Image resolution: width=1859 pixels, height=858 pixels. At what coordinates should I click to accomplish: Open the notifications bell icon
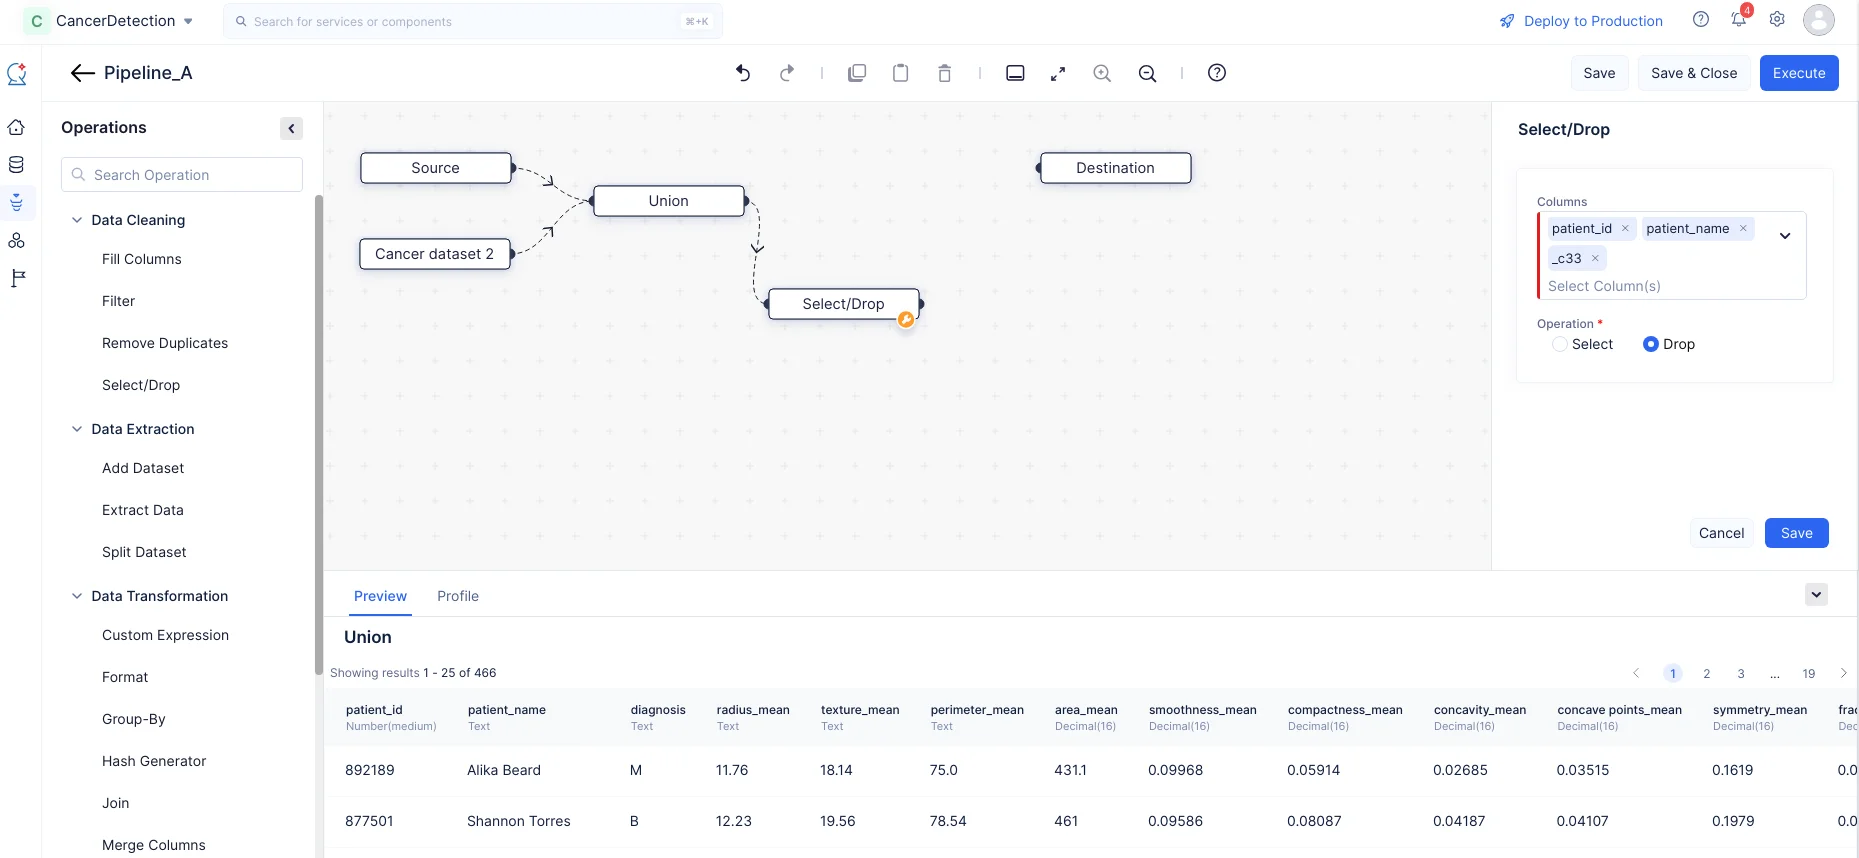1739,19
